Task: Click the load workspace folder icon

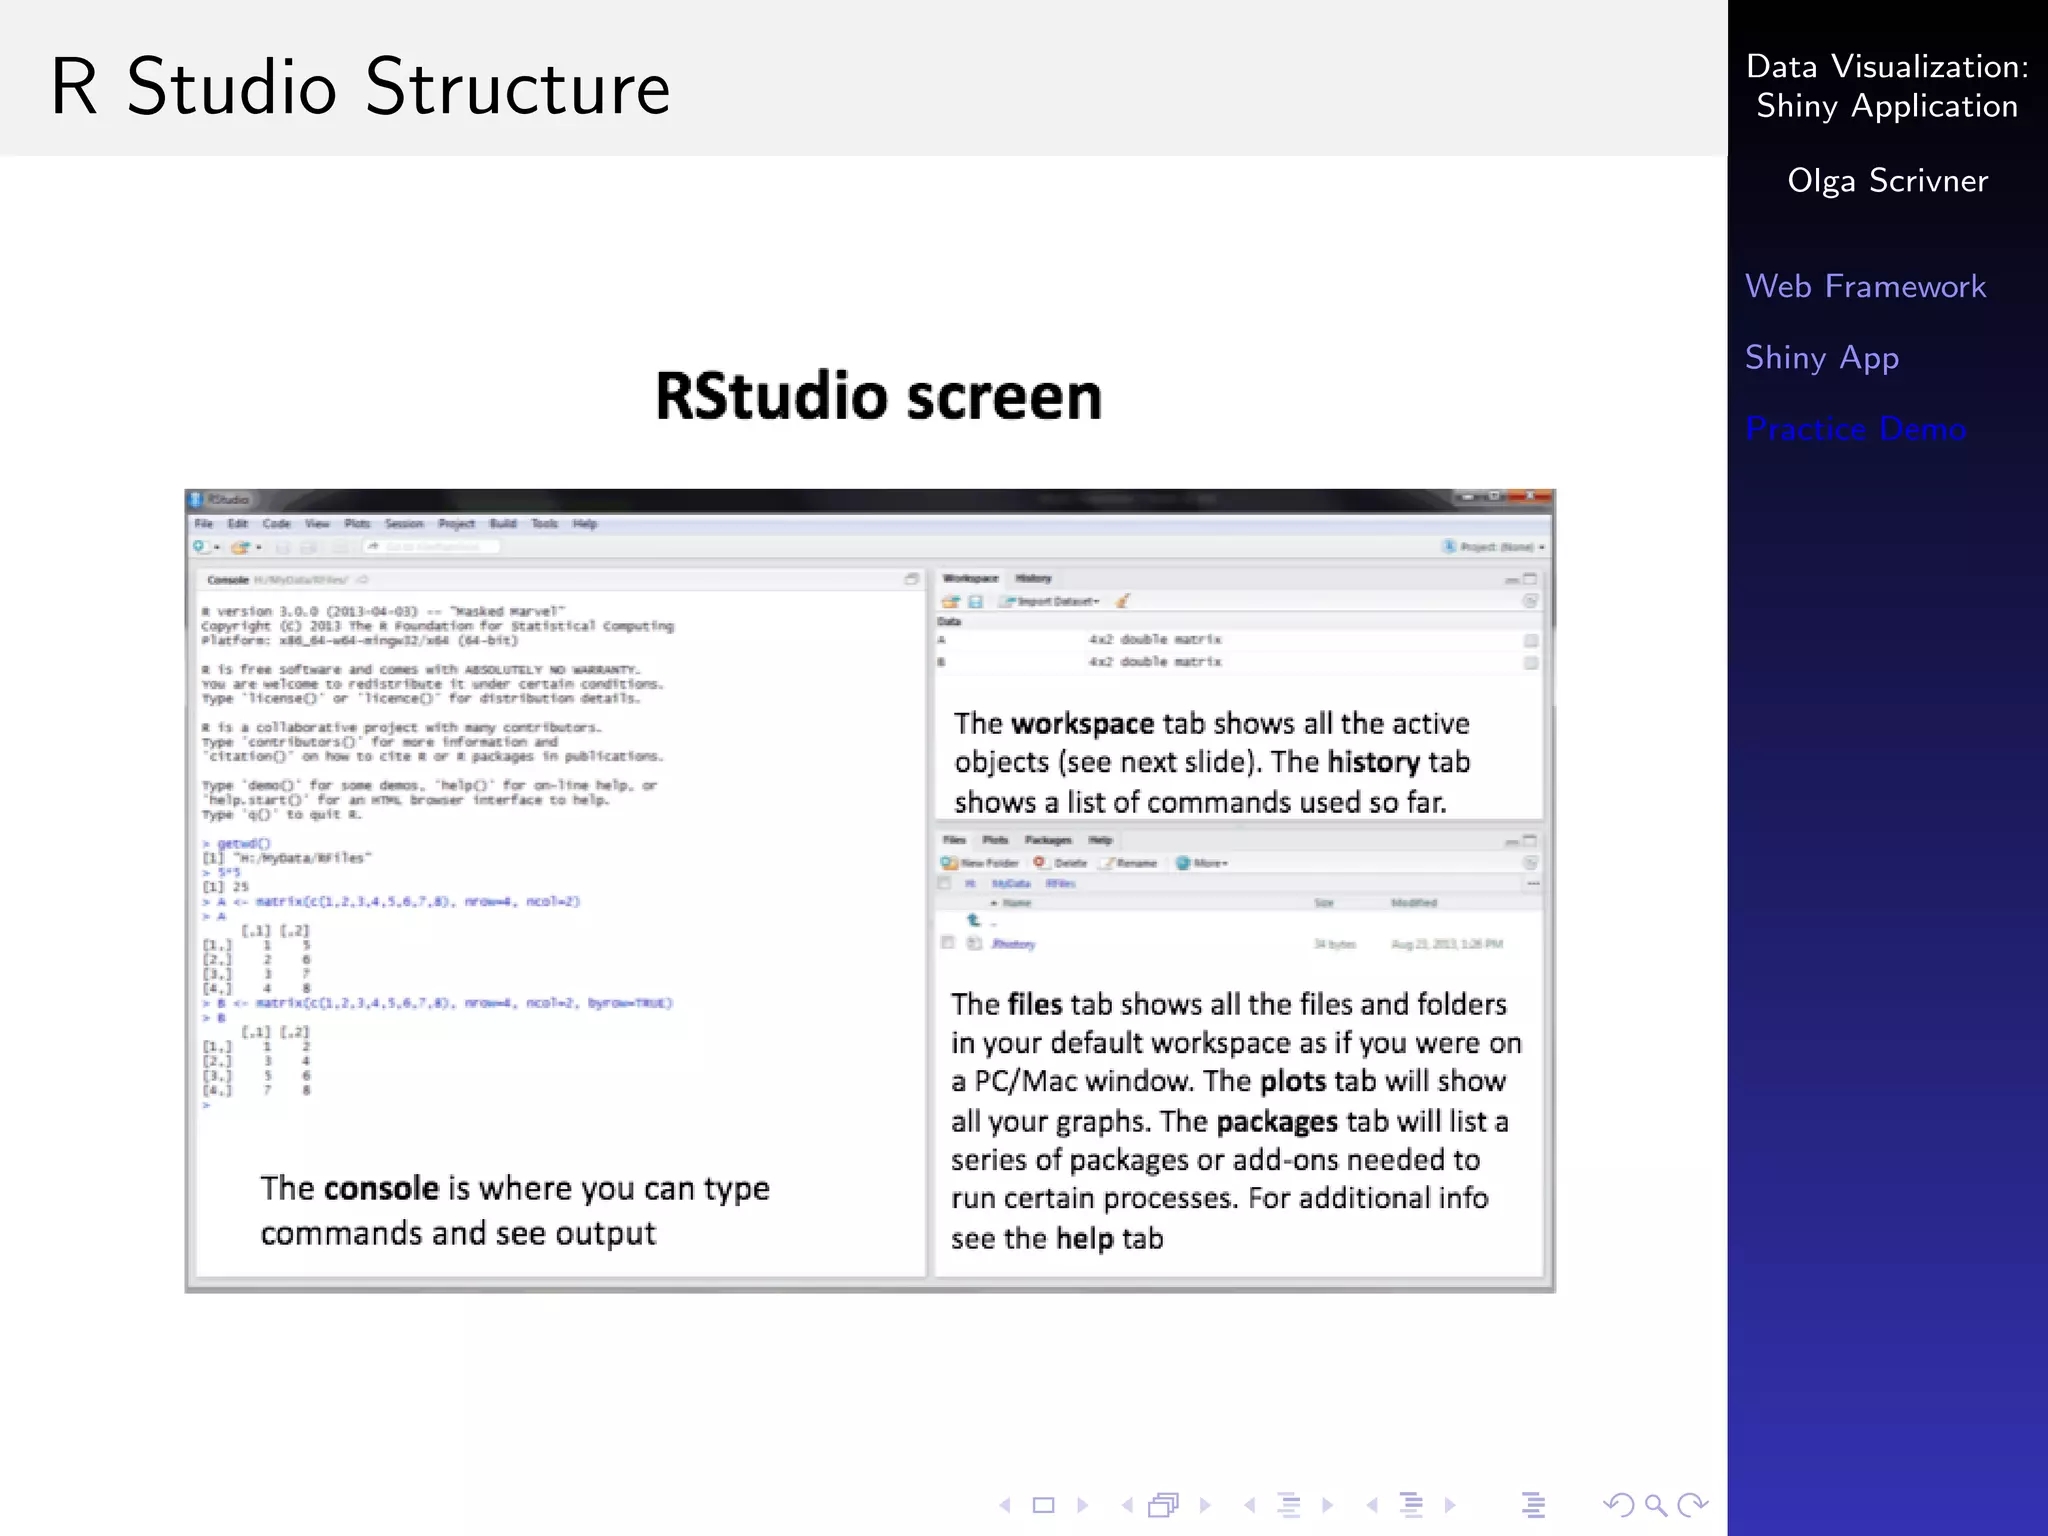Action: [950, 601]
